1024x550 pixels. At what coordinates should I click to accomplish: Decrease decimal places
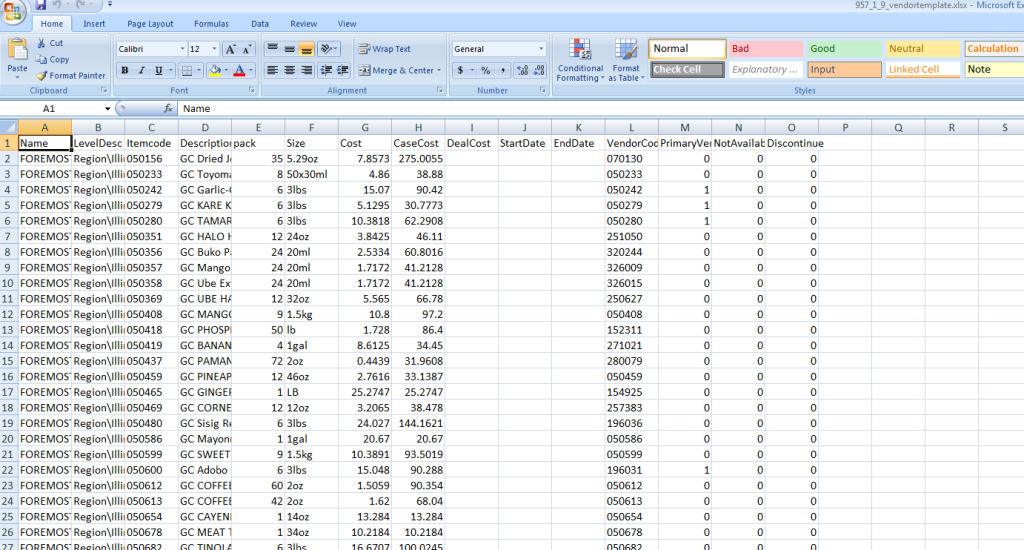click(539, 71)
